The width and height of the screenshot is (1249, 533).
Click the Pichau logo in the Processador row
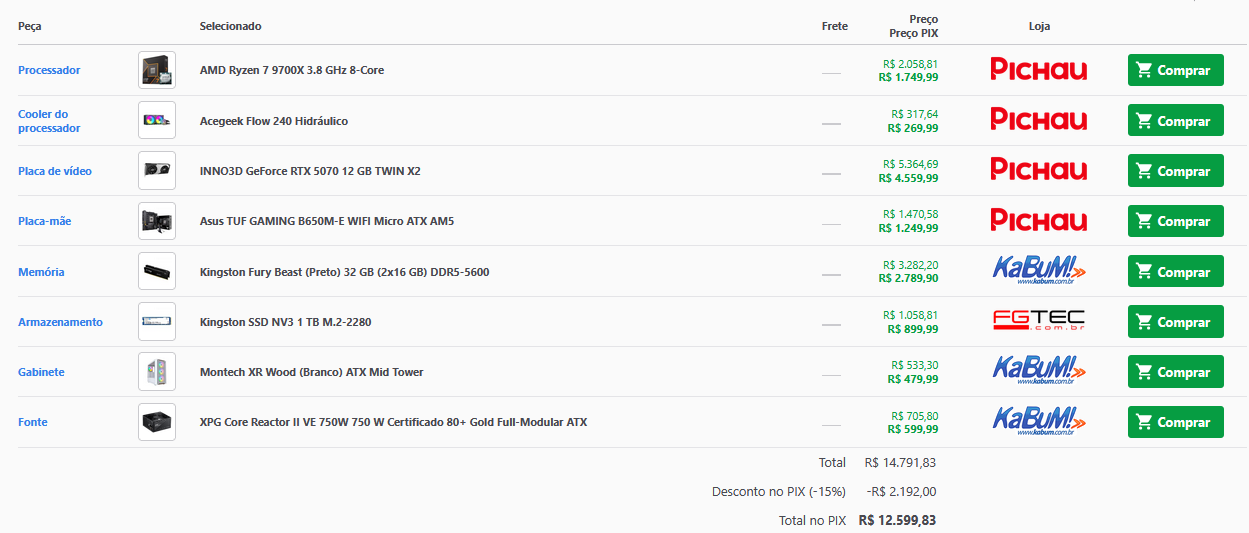[1038, 69]
